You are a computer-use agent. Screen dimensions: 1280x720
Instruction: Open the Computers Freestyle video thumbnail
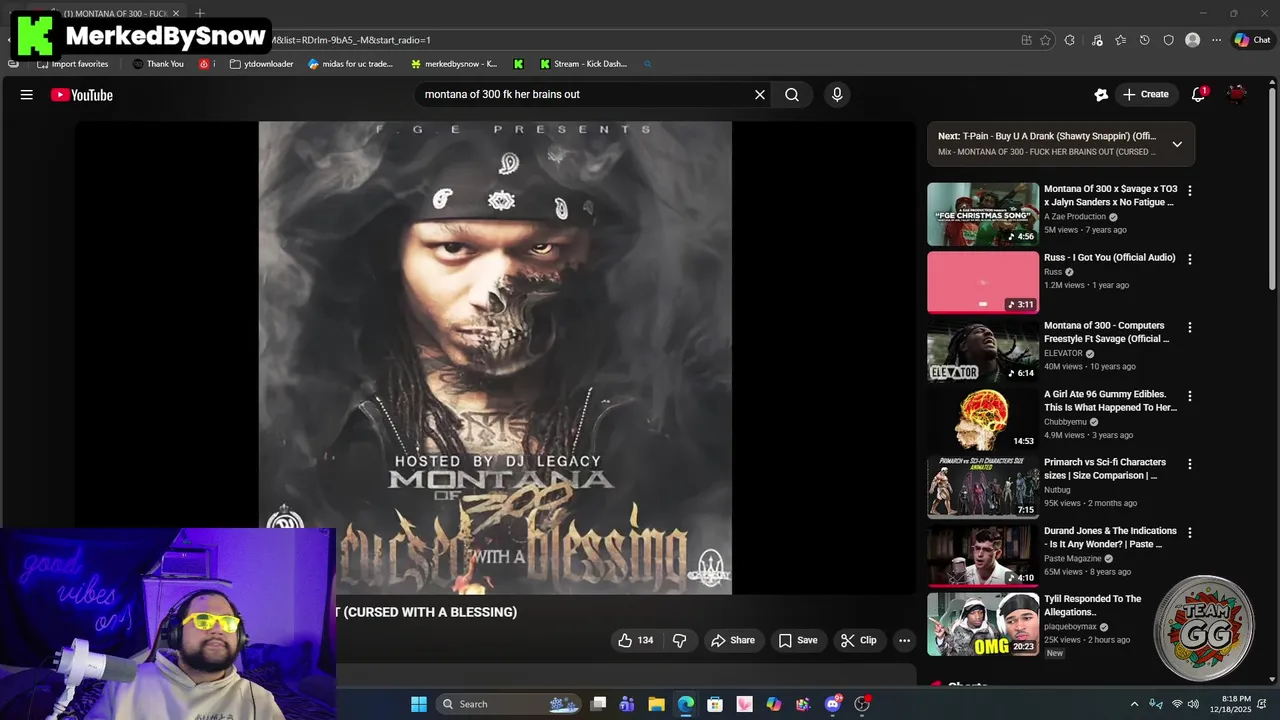point(983,351)
